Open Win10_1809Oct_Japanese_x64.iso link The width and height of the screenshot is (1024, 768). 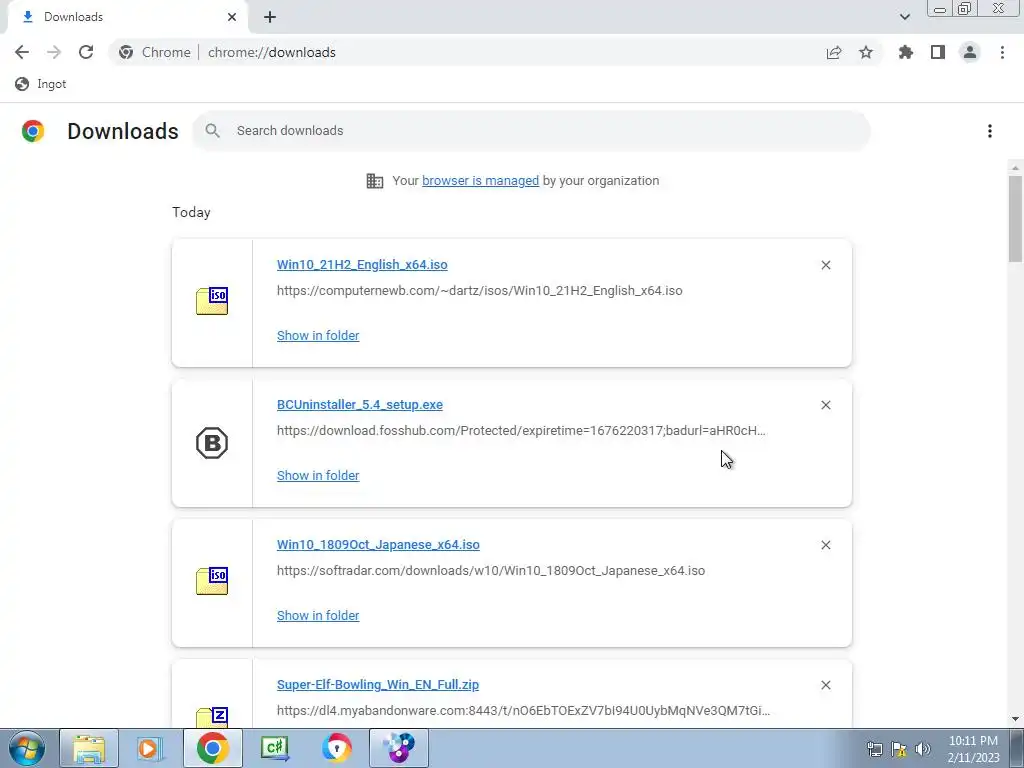tap(378, 545)
